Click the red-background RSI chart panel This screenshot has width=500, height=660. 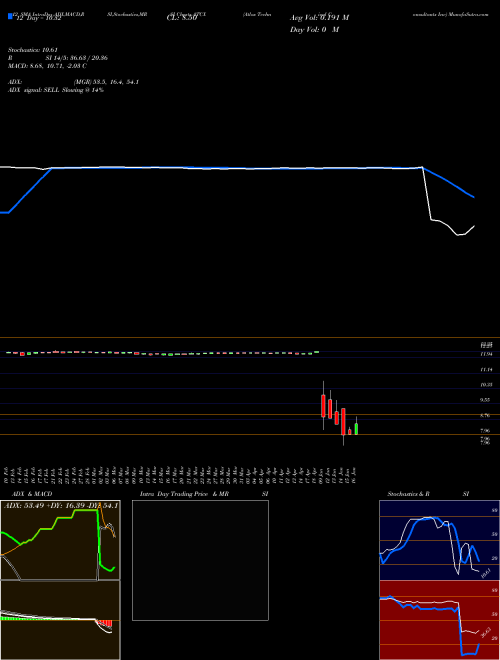pos(439,620)
